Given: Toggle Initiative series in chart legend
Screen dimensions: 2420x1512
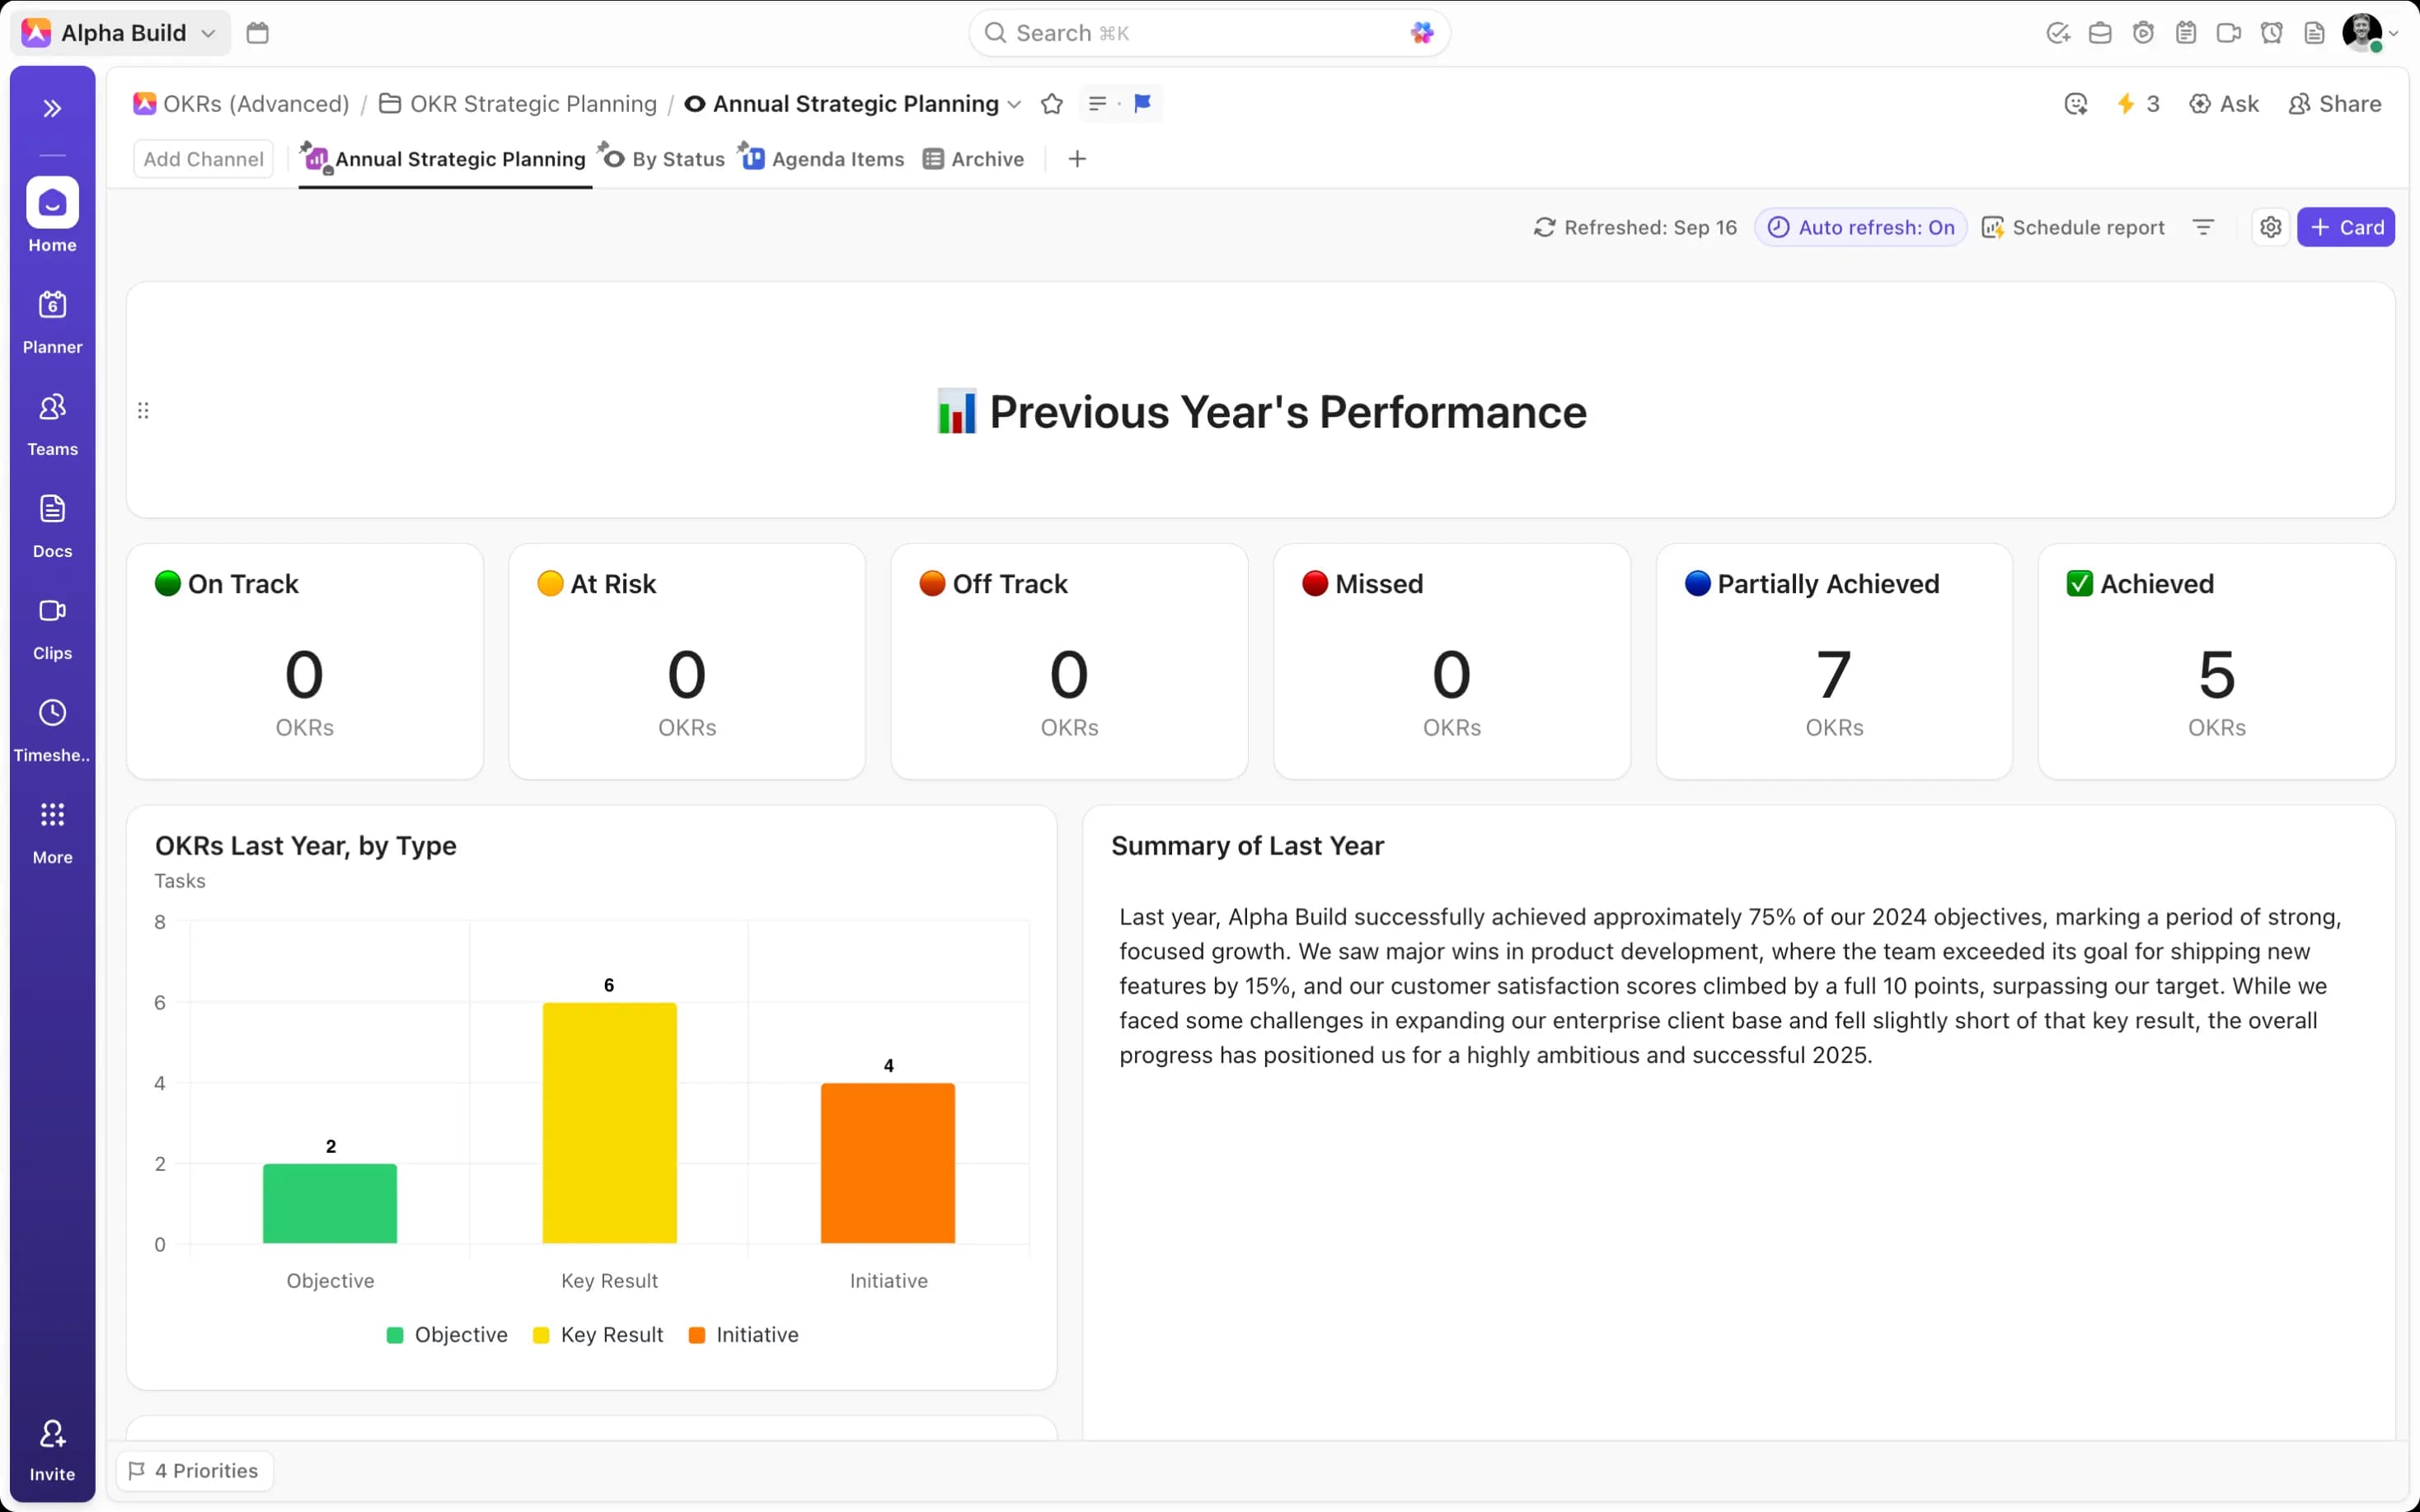Looking at the screenshot, I should pos(744,1335).
